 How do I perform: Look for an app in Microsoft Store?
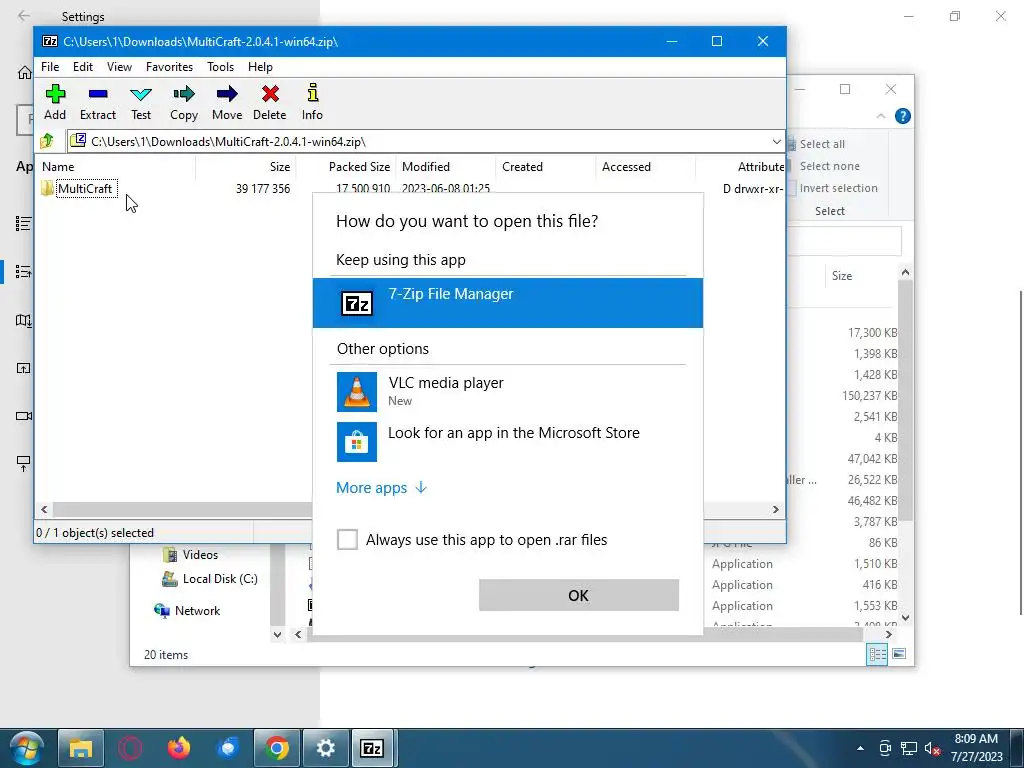(507, 441)
